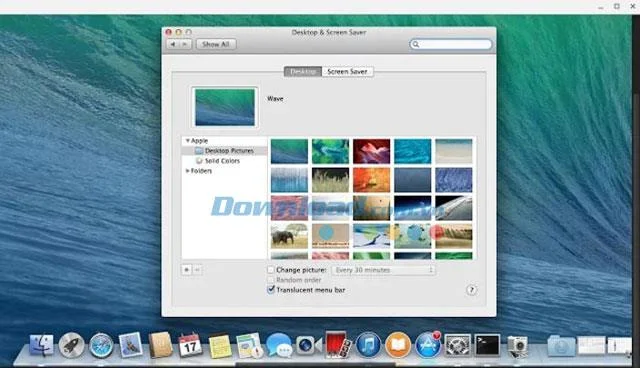Viewport: 640px width, 368px height.
Task: Open Messages speech bubble icon in the Dock
Action: [x=279, y=345]
